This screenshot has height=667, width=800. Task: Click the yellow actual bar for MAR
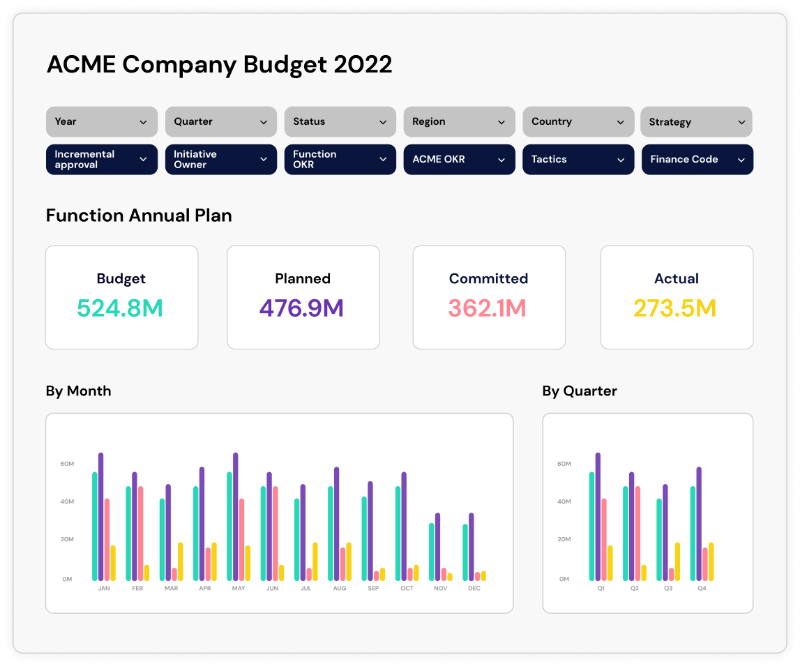tap(180, 561)
